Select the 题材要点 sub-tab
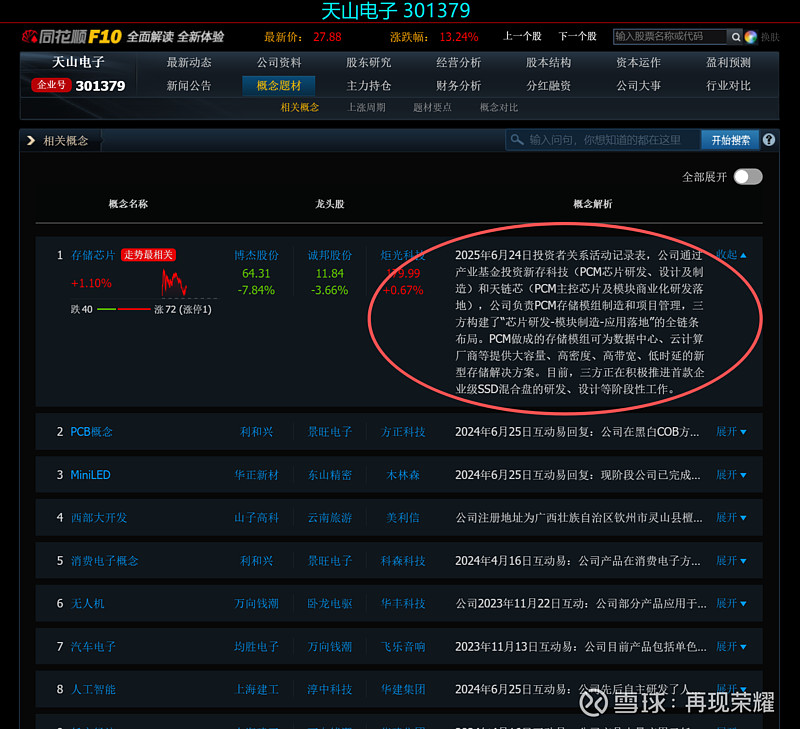Image resolution: width=800 pixels, height=729 pixels. tap(432, 108)
